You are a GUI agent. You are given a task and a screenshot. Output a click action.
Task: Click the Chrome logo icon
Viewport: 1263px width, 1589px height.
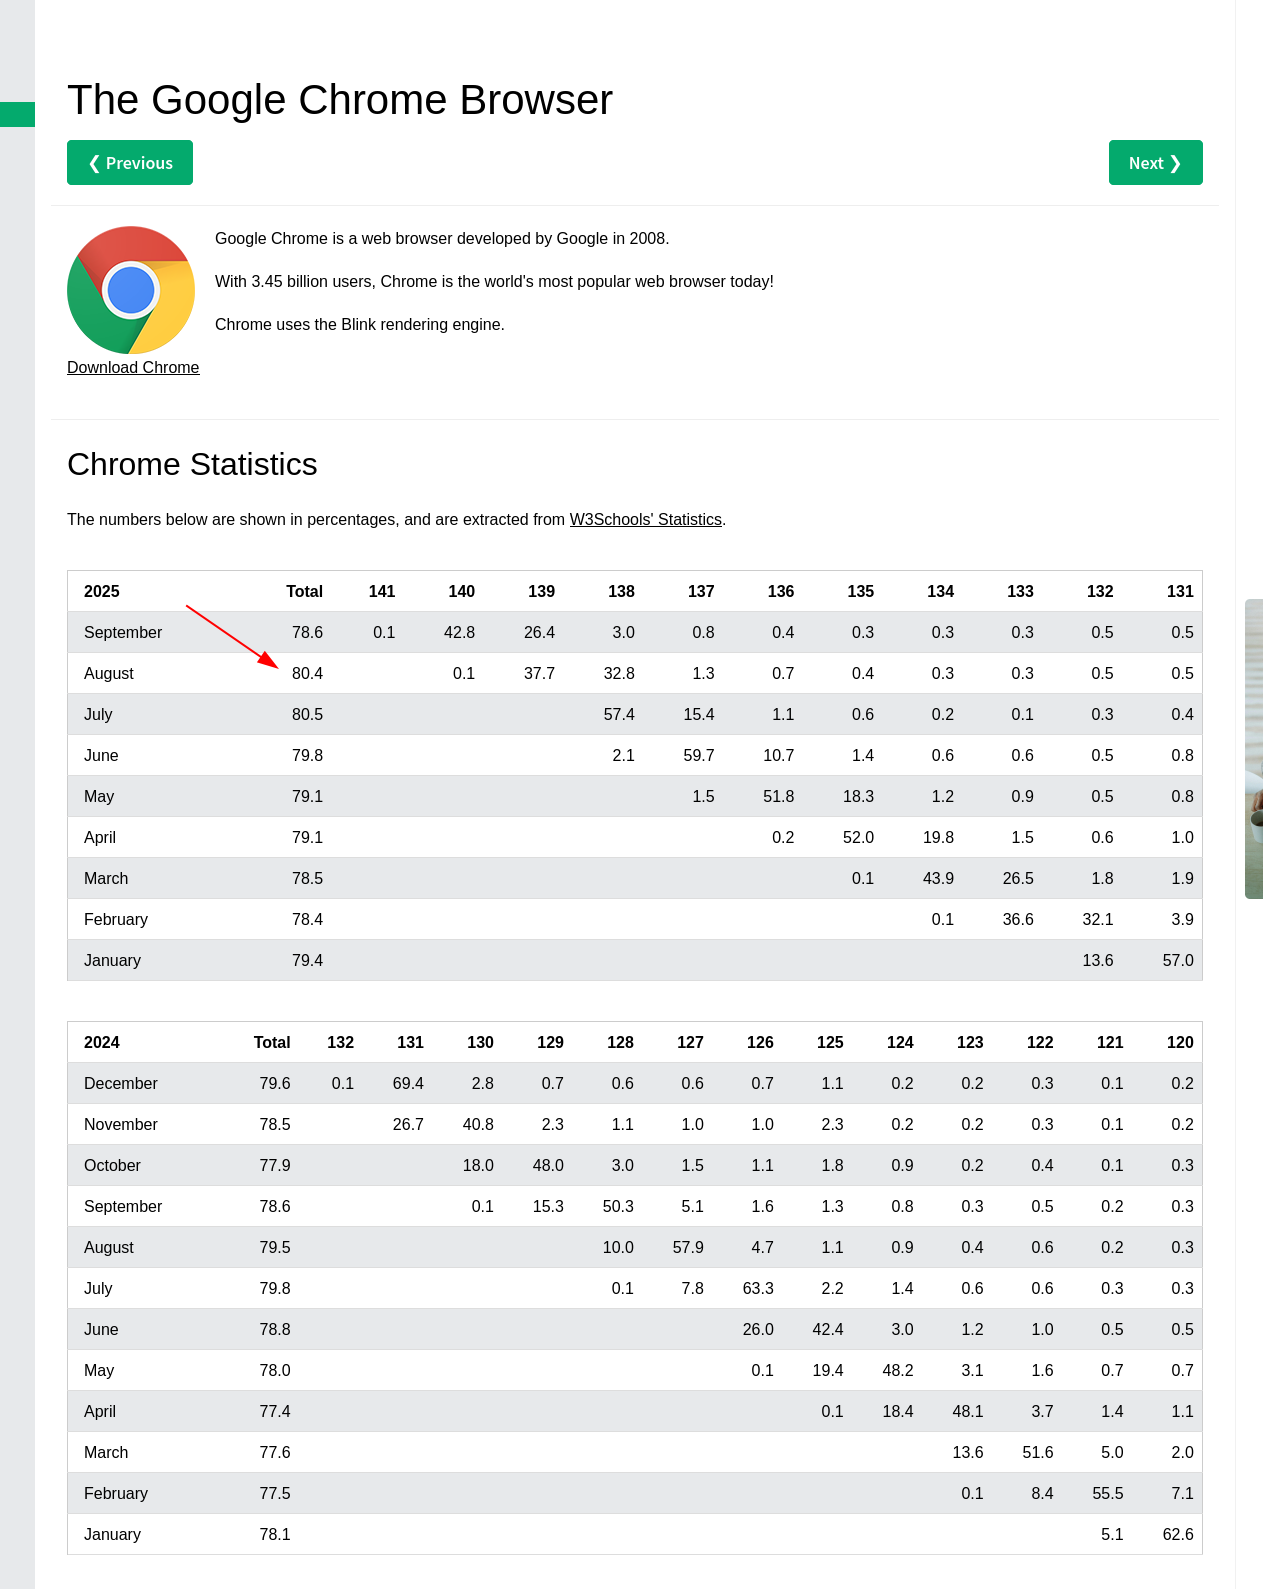pos(130,290)
